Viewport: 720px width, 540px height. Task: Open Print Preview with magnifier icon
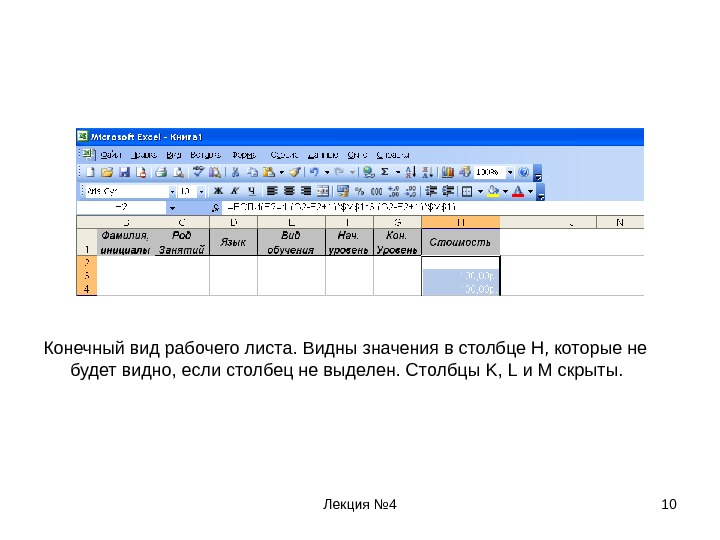178,173
